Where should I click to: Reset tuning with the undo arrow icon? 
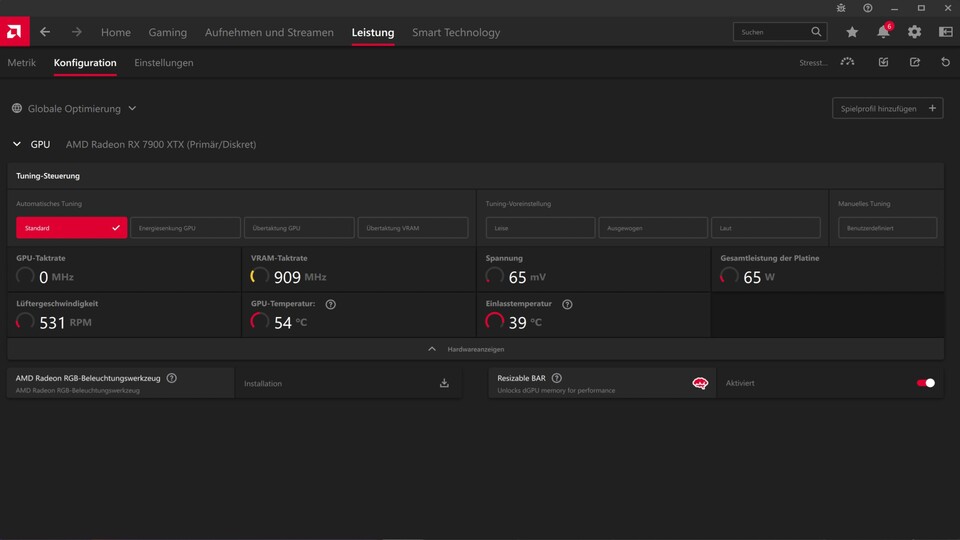click(945, 62)
